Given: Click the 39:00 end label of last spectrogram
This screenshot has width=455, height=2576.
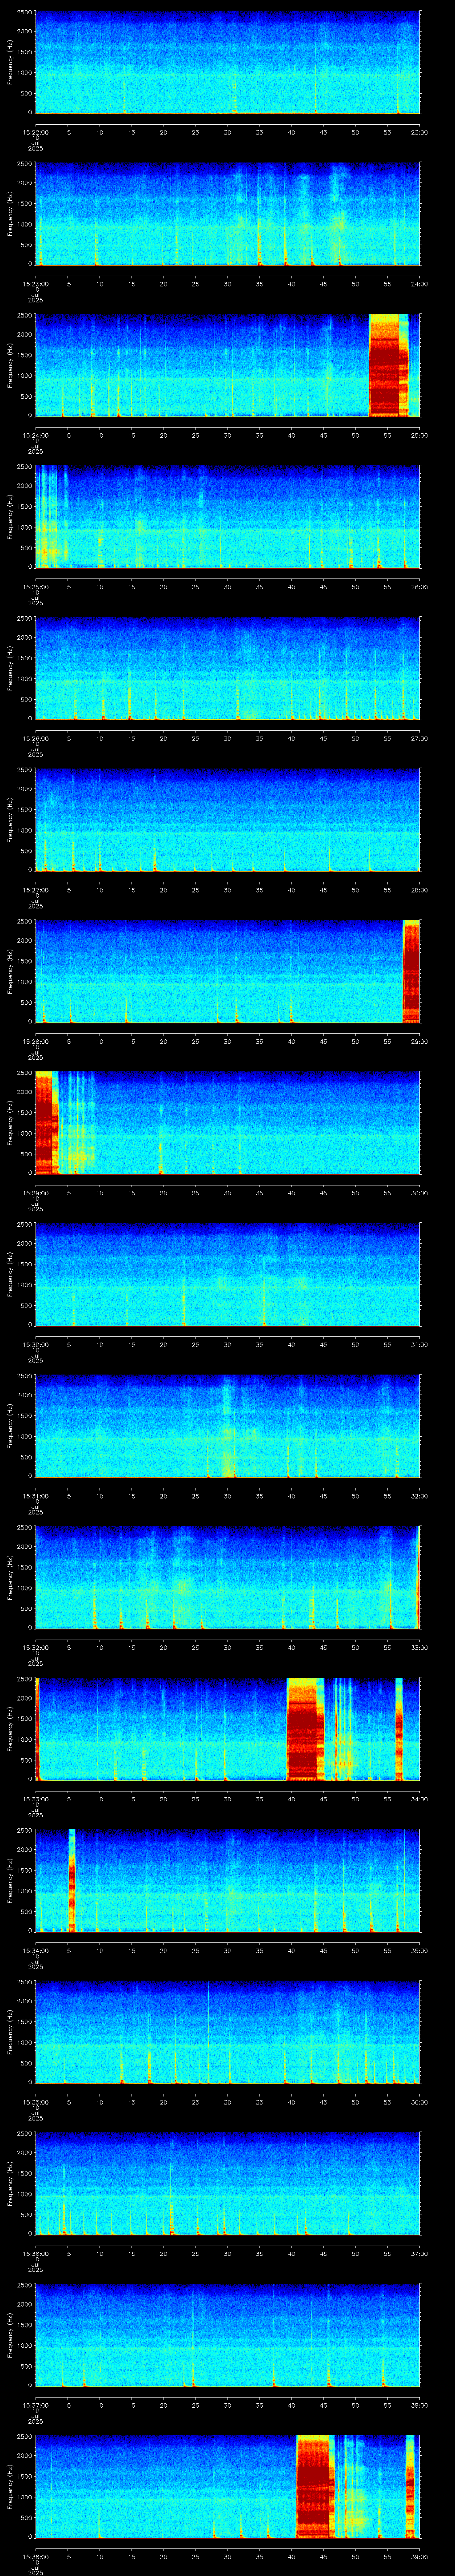Looking at the screenshot, I should click(x=420, y=2556).
